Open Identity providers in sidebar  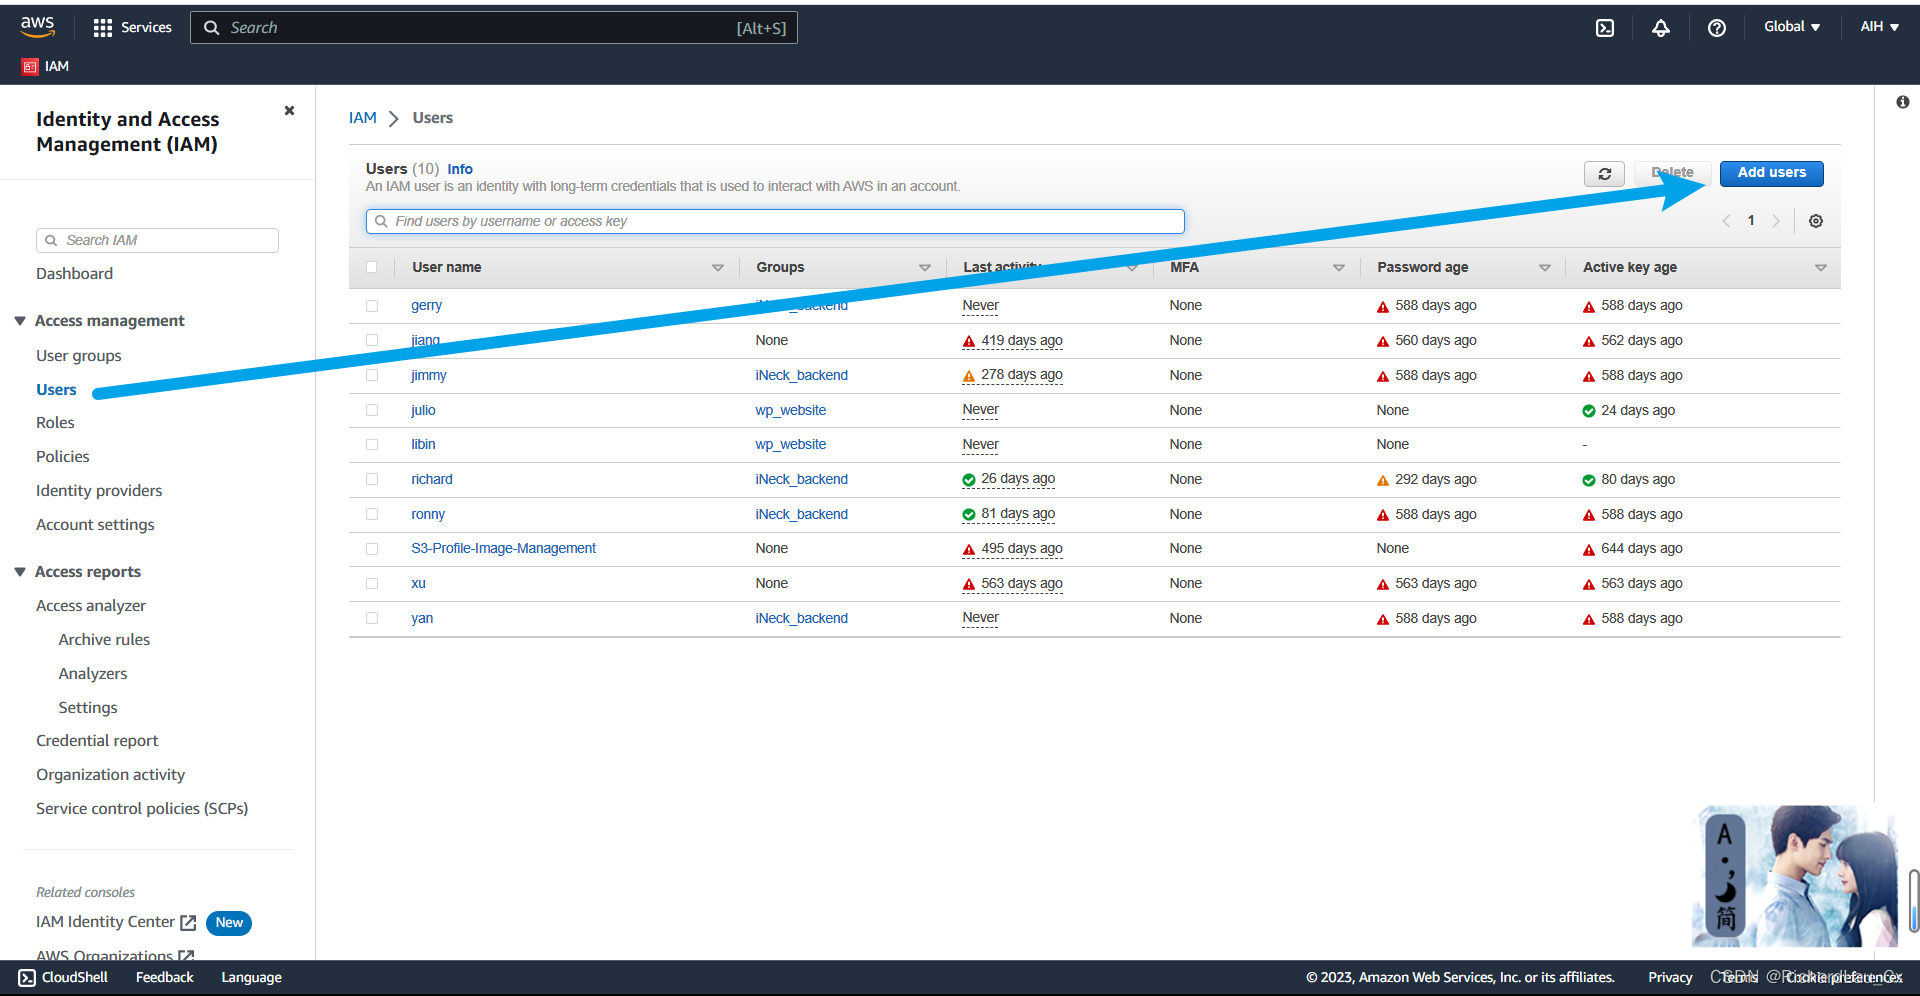[99, 491]
